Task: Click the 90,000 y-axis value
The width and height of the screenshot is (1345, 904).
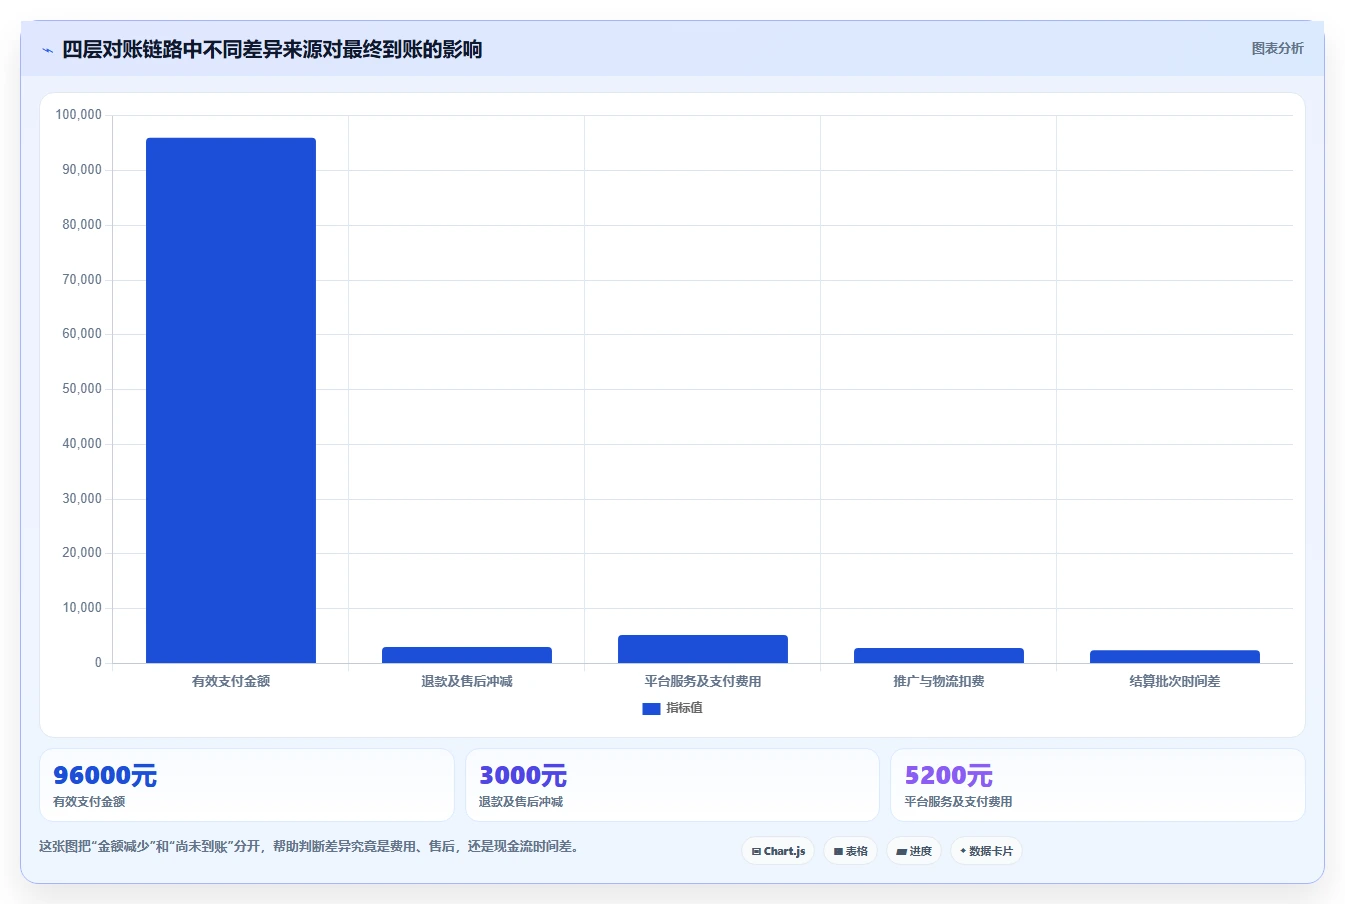Action: (82, 170)
